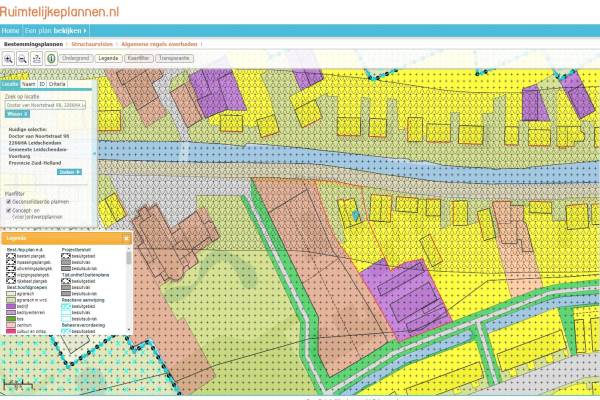Open the Transparantie control
The image size is (600, 400).
pyautogui.click(x=175, y=59)
